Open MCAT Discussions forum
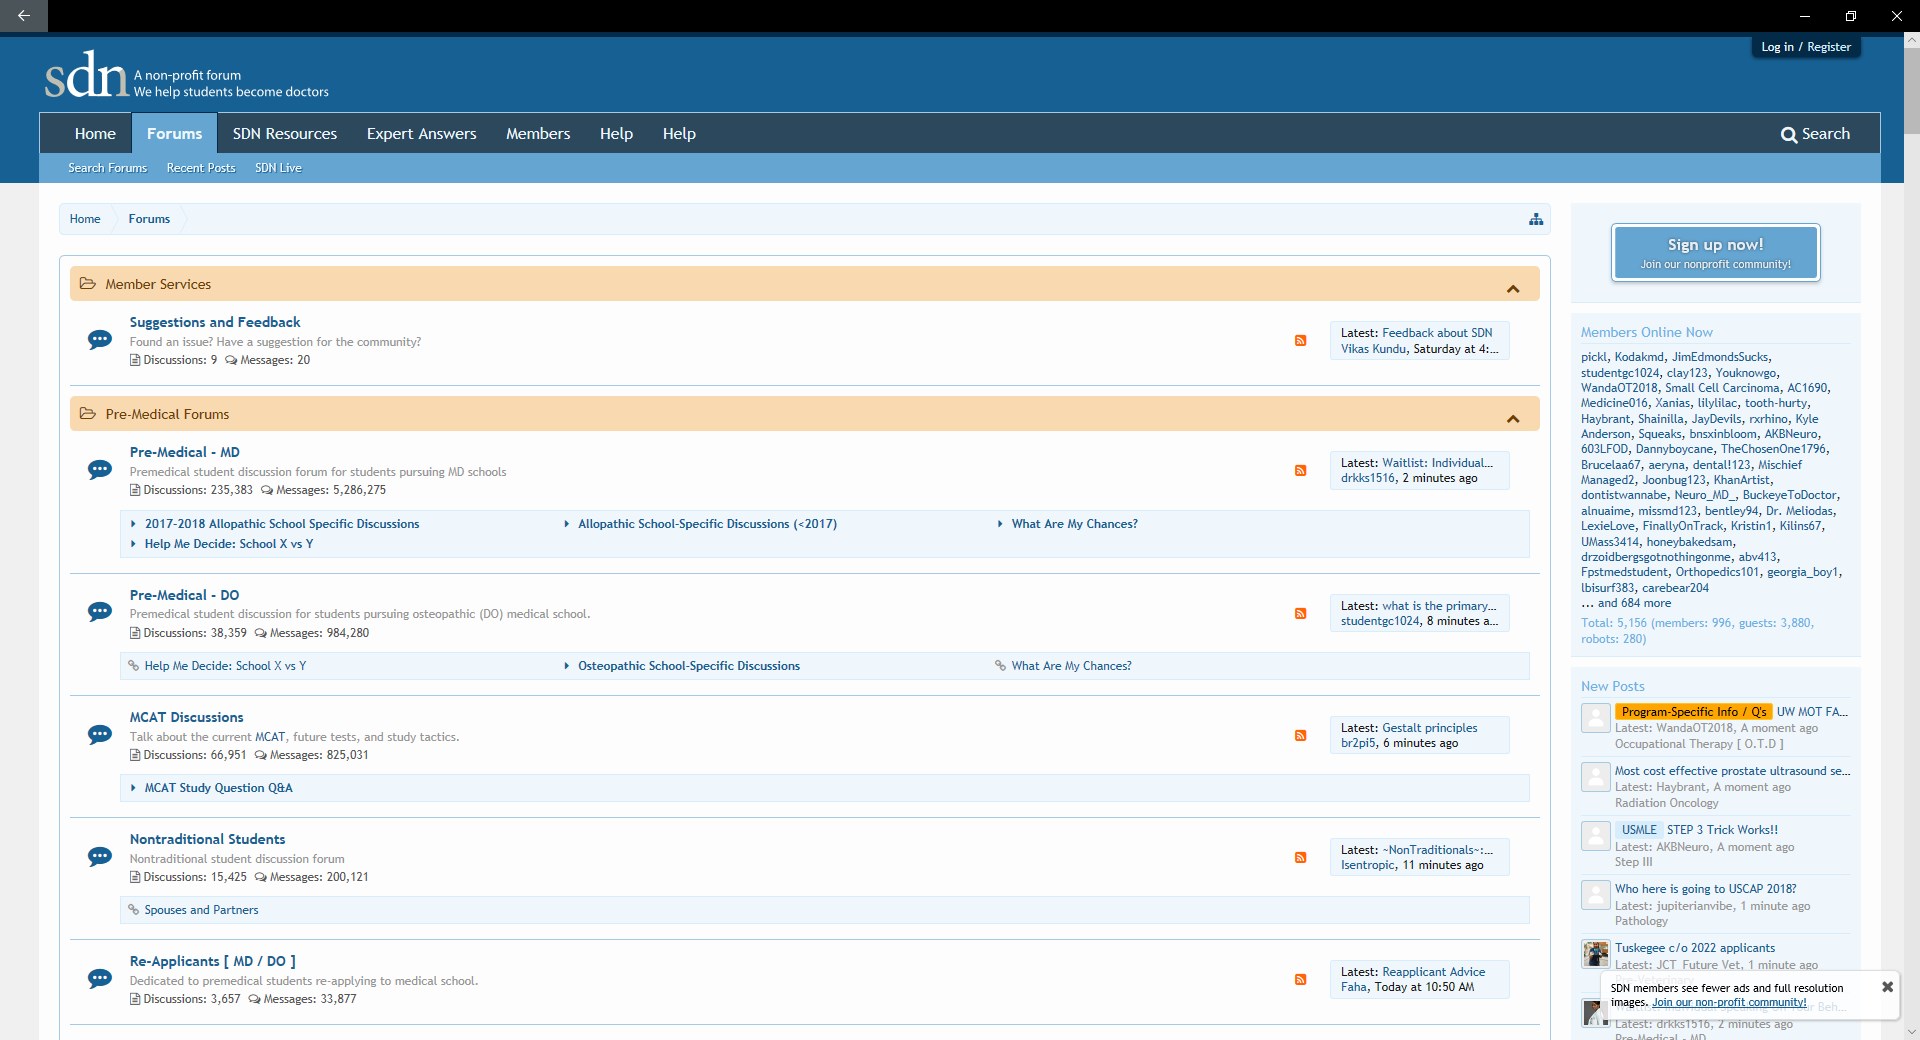Image resolution: width=1920 pixels, height=1040 pixels. click(x=187, y=717)
